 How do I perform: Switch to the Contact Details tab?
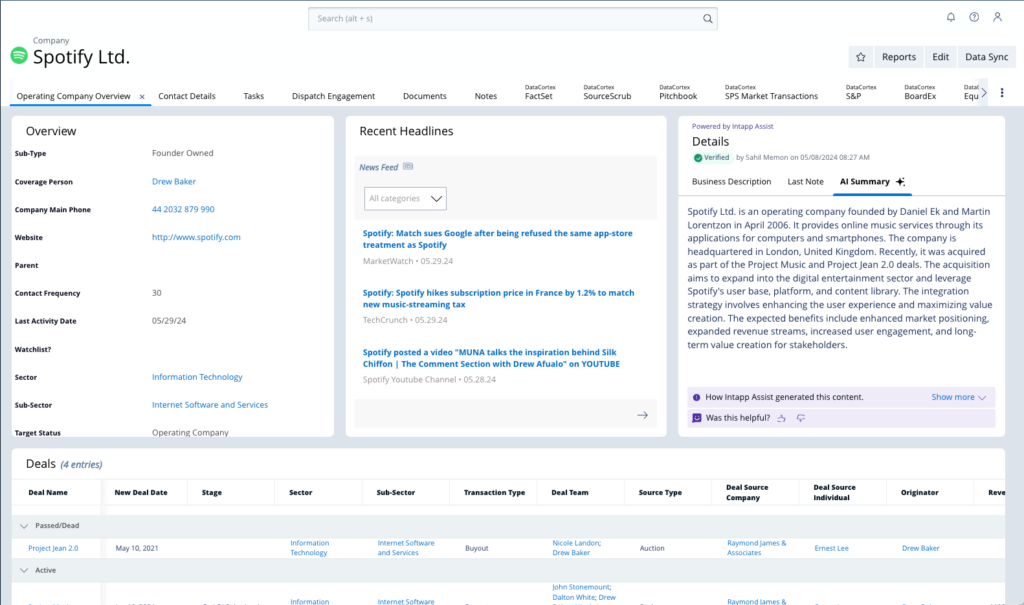pyautogui.click(x=187, y=96)
